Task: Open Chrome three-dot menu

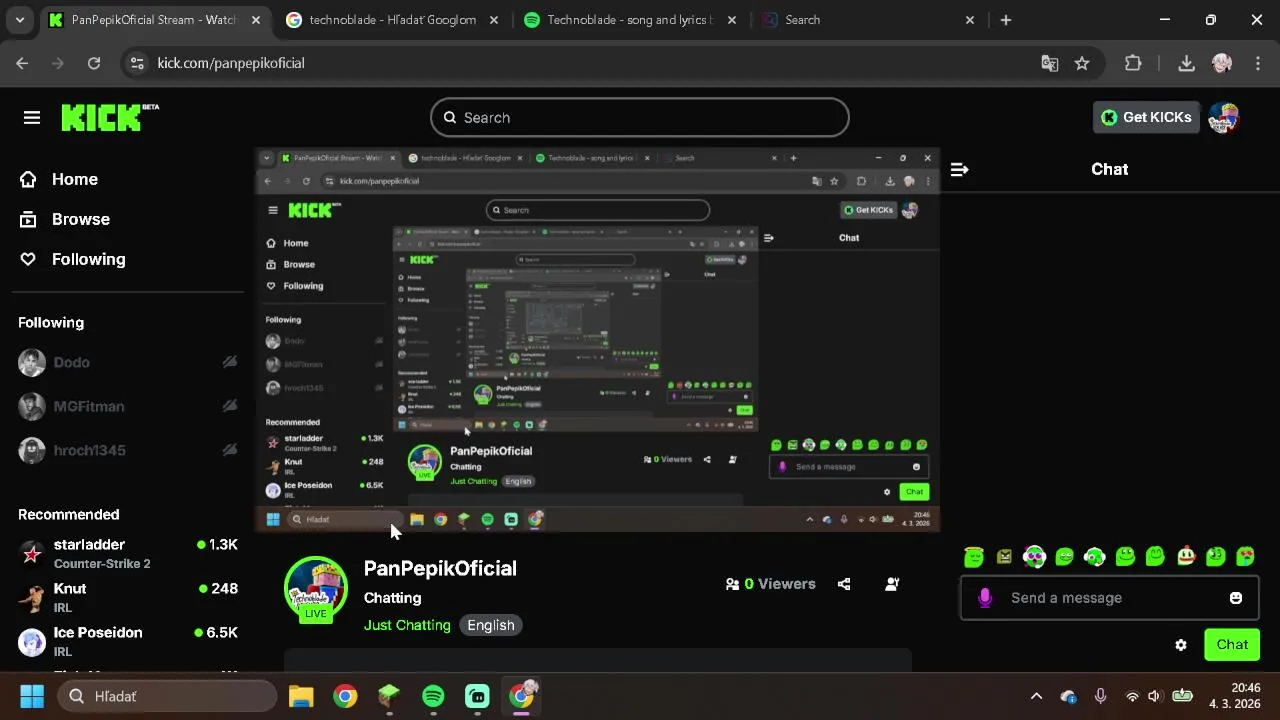Action: [x=1257, y=63]
